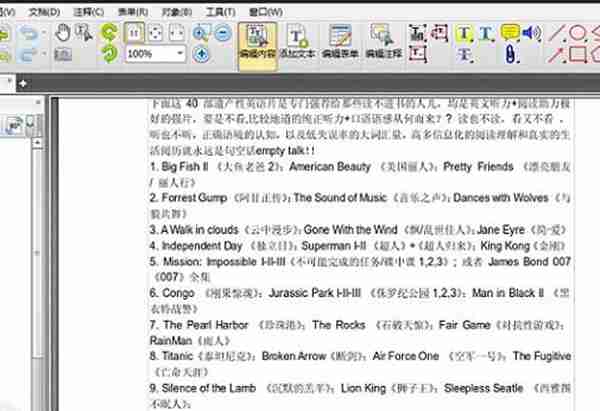Select the Arrow drawing tool
The height and width of the screenshot is (411, 600).
pyautogui.click(x=556, y=55)
